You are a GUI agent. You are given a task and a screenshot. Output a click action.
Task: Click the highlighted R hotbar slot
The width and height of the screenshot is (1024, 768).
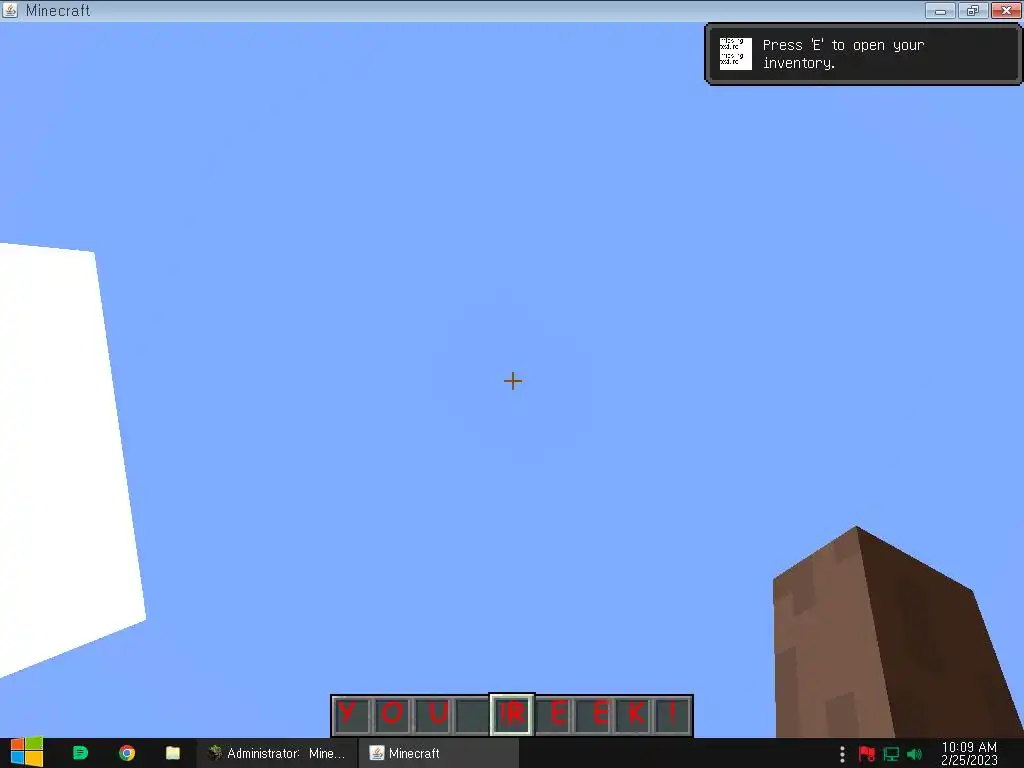coord(512,714)
